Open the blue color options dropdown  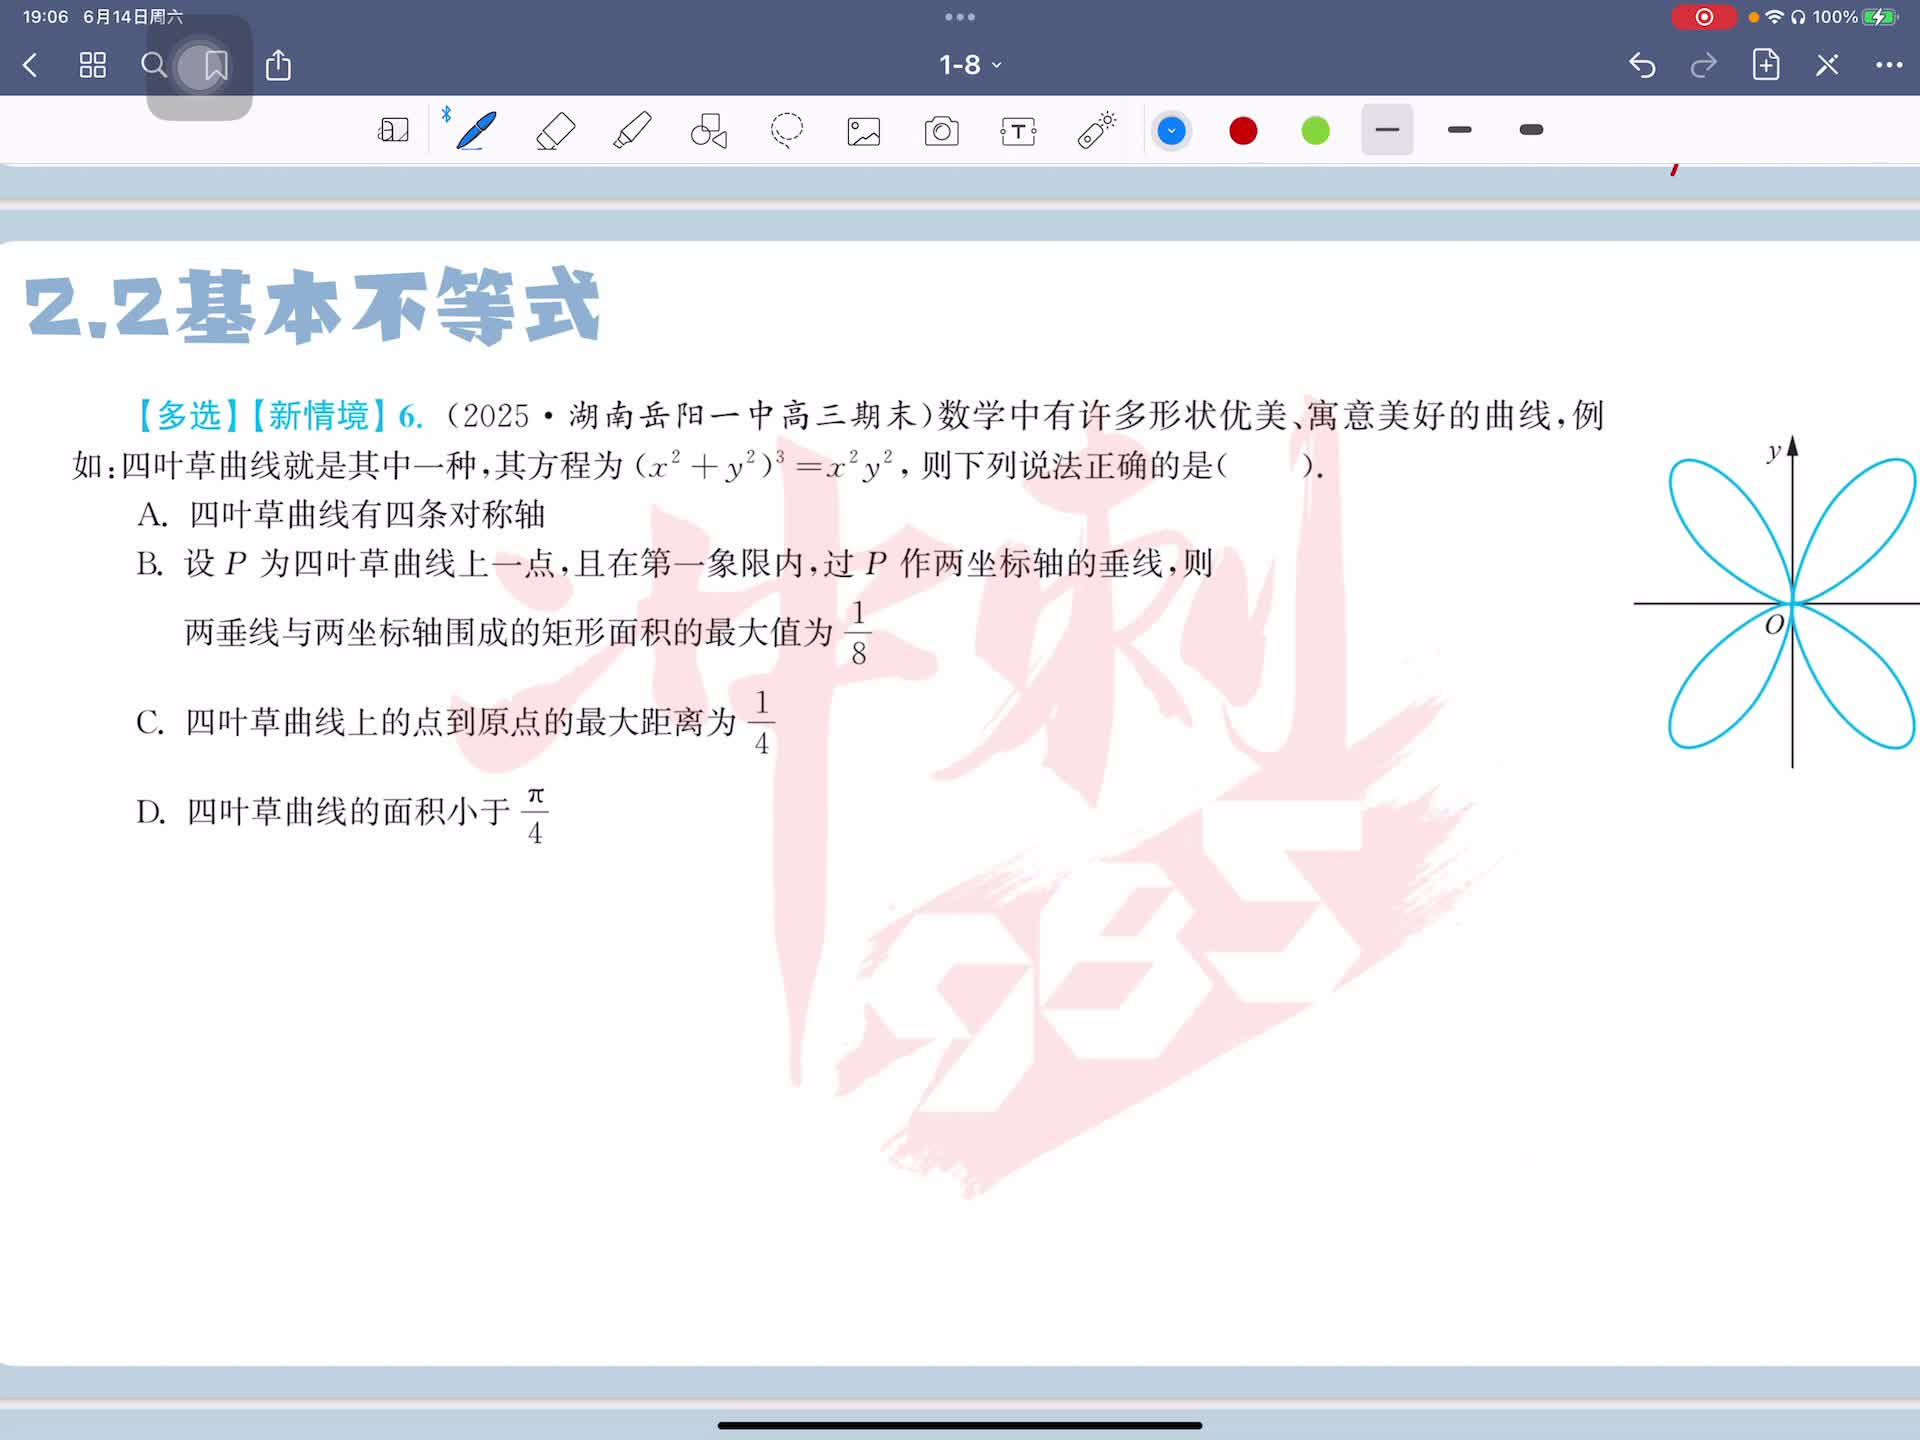[x=1171, y=131]
